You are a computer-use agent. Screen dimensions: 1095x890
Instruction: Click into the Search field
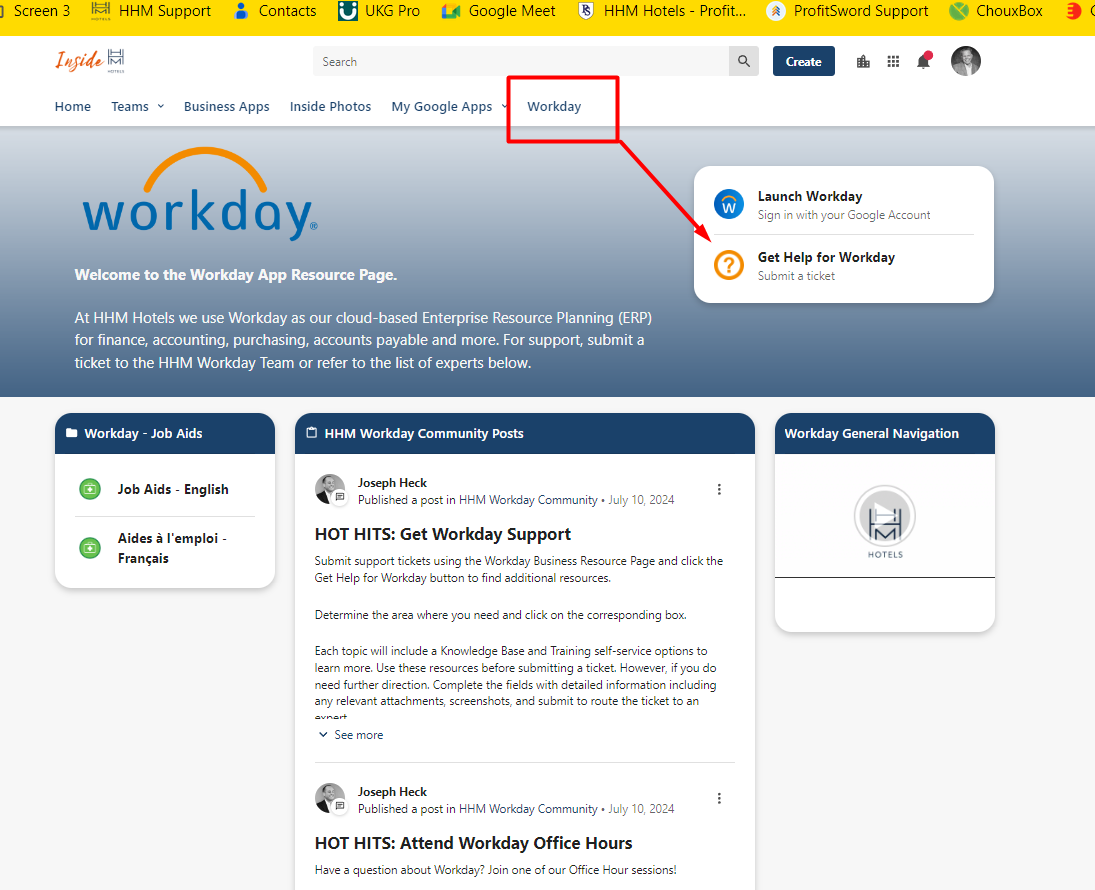pos(521,61)
